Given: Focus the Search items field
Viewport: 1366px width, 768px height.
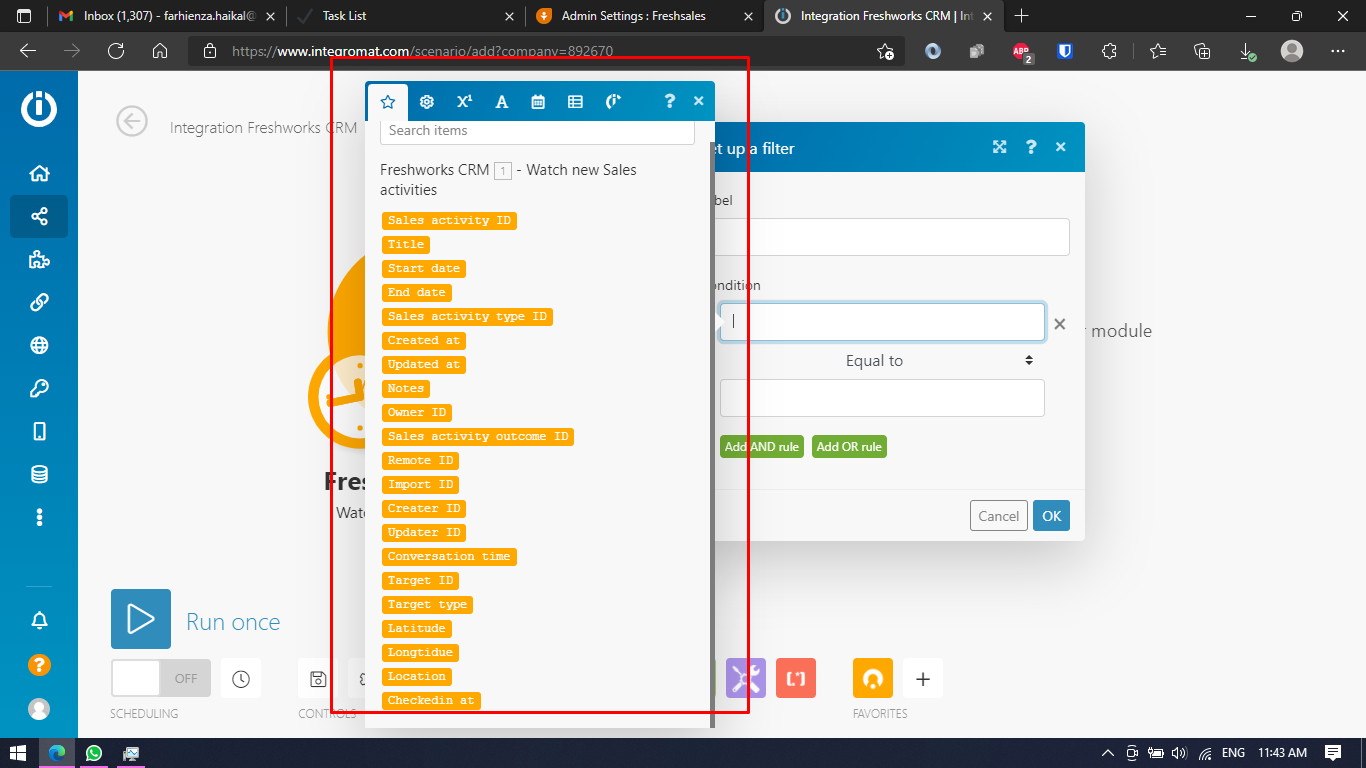Looking at the screenshot, I should pos(537,131).
